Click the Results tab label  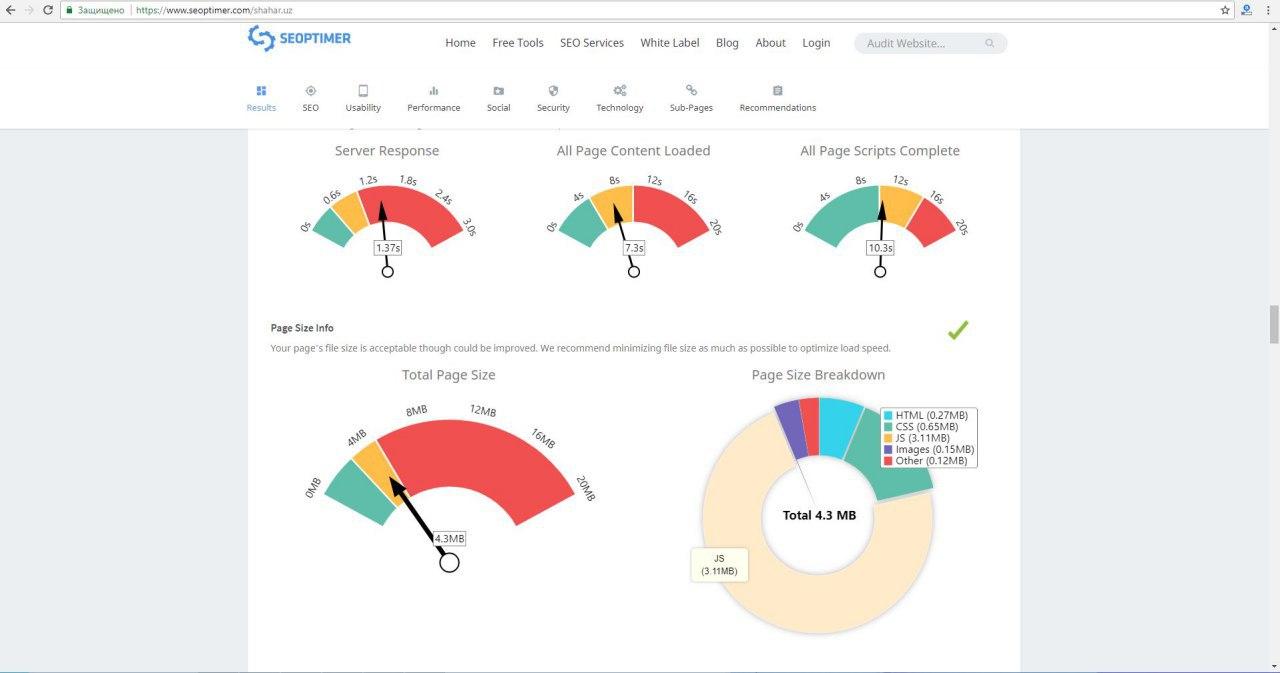click(261, 108)
